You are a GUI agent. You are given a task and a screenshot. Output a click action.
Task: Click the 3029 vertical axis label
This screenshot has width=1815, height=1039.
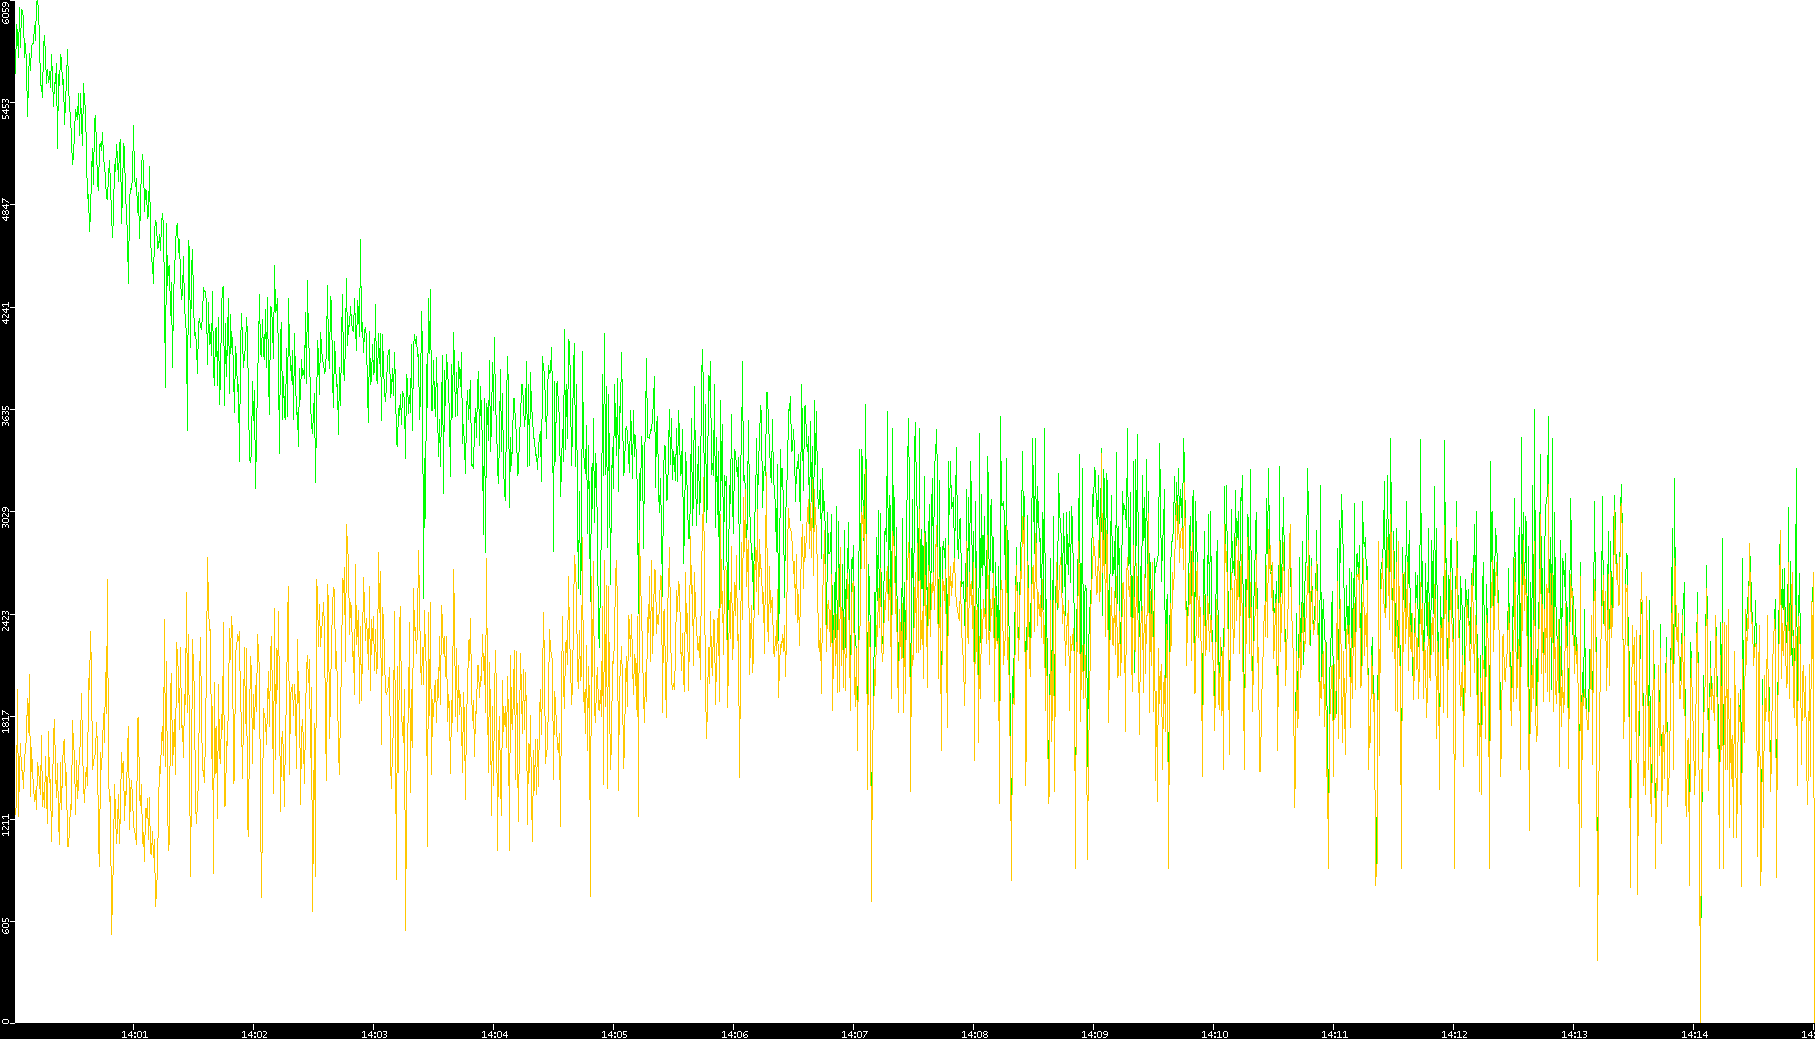click(6, 518)
